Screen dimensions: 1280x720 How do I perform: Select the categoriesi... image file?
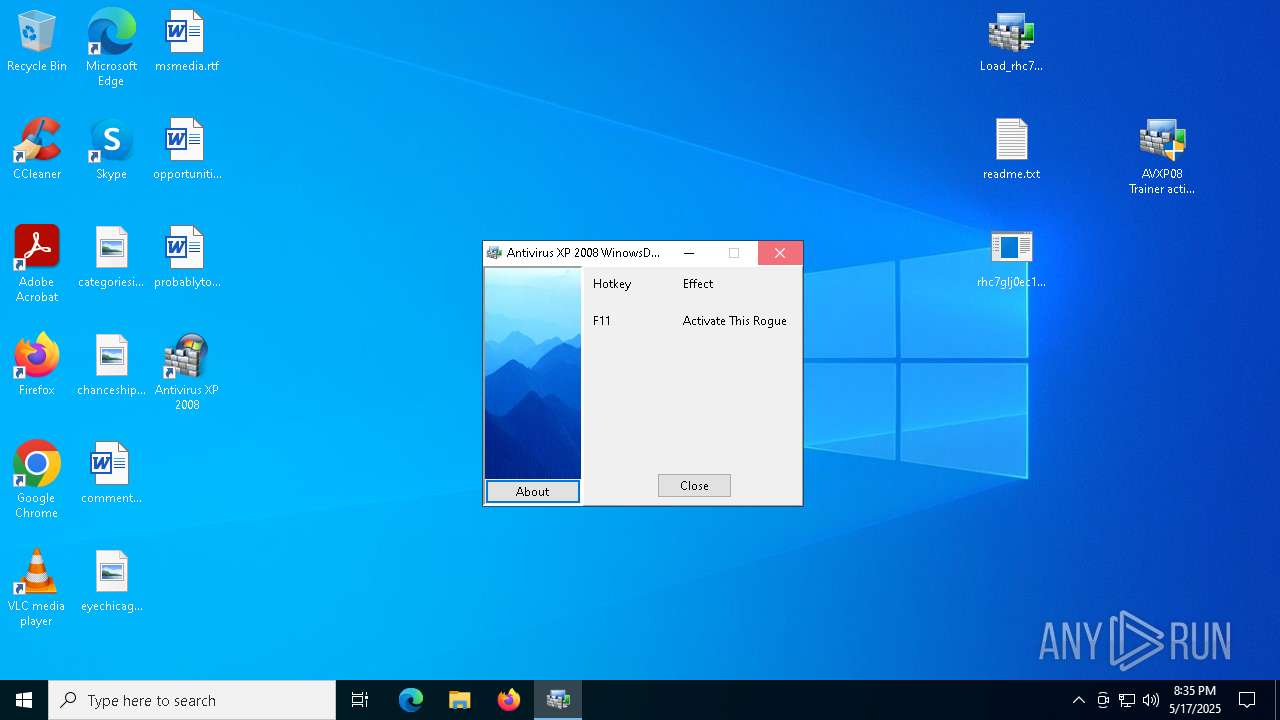(111, 258)
